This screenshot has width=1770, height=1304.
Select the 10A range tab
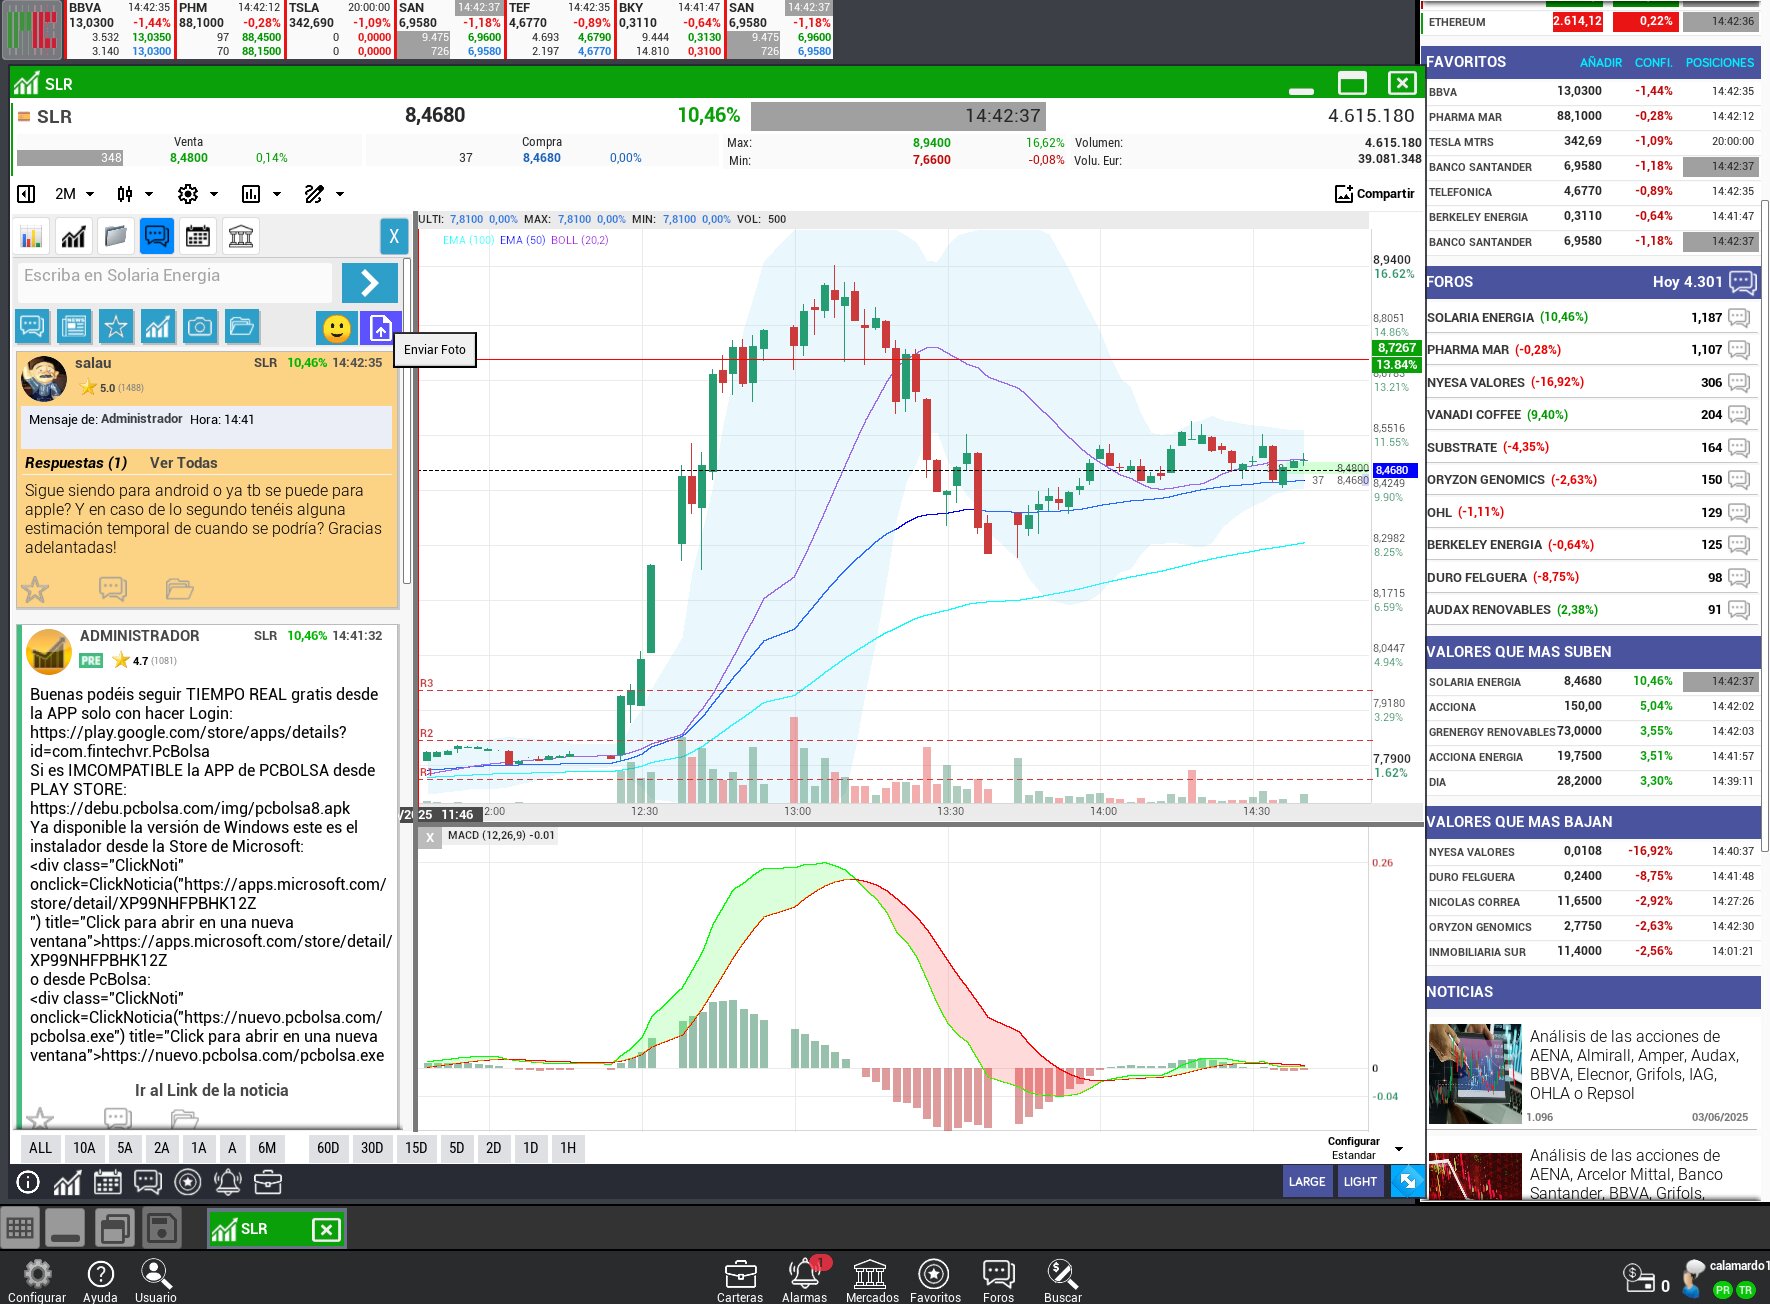[x=84, y=1148]
